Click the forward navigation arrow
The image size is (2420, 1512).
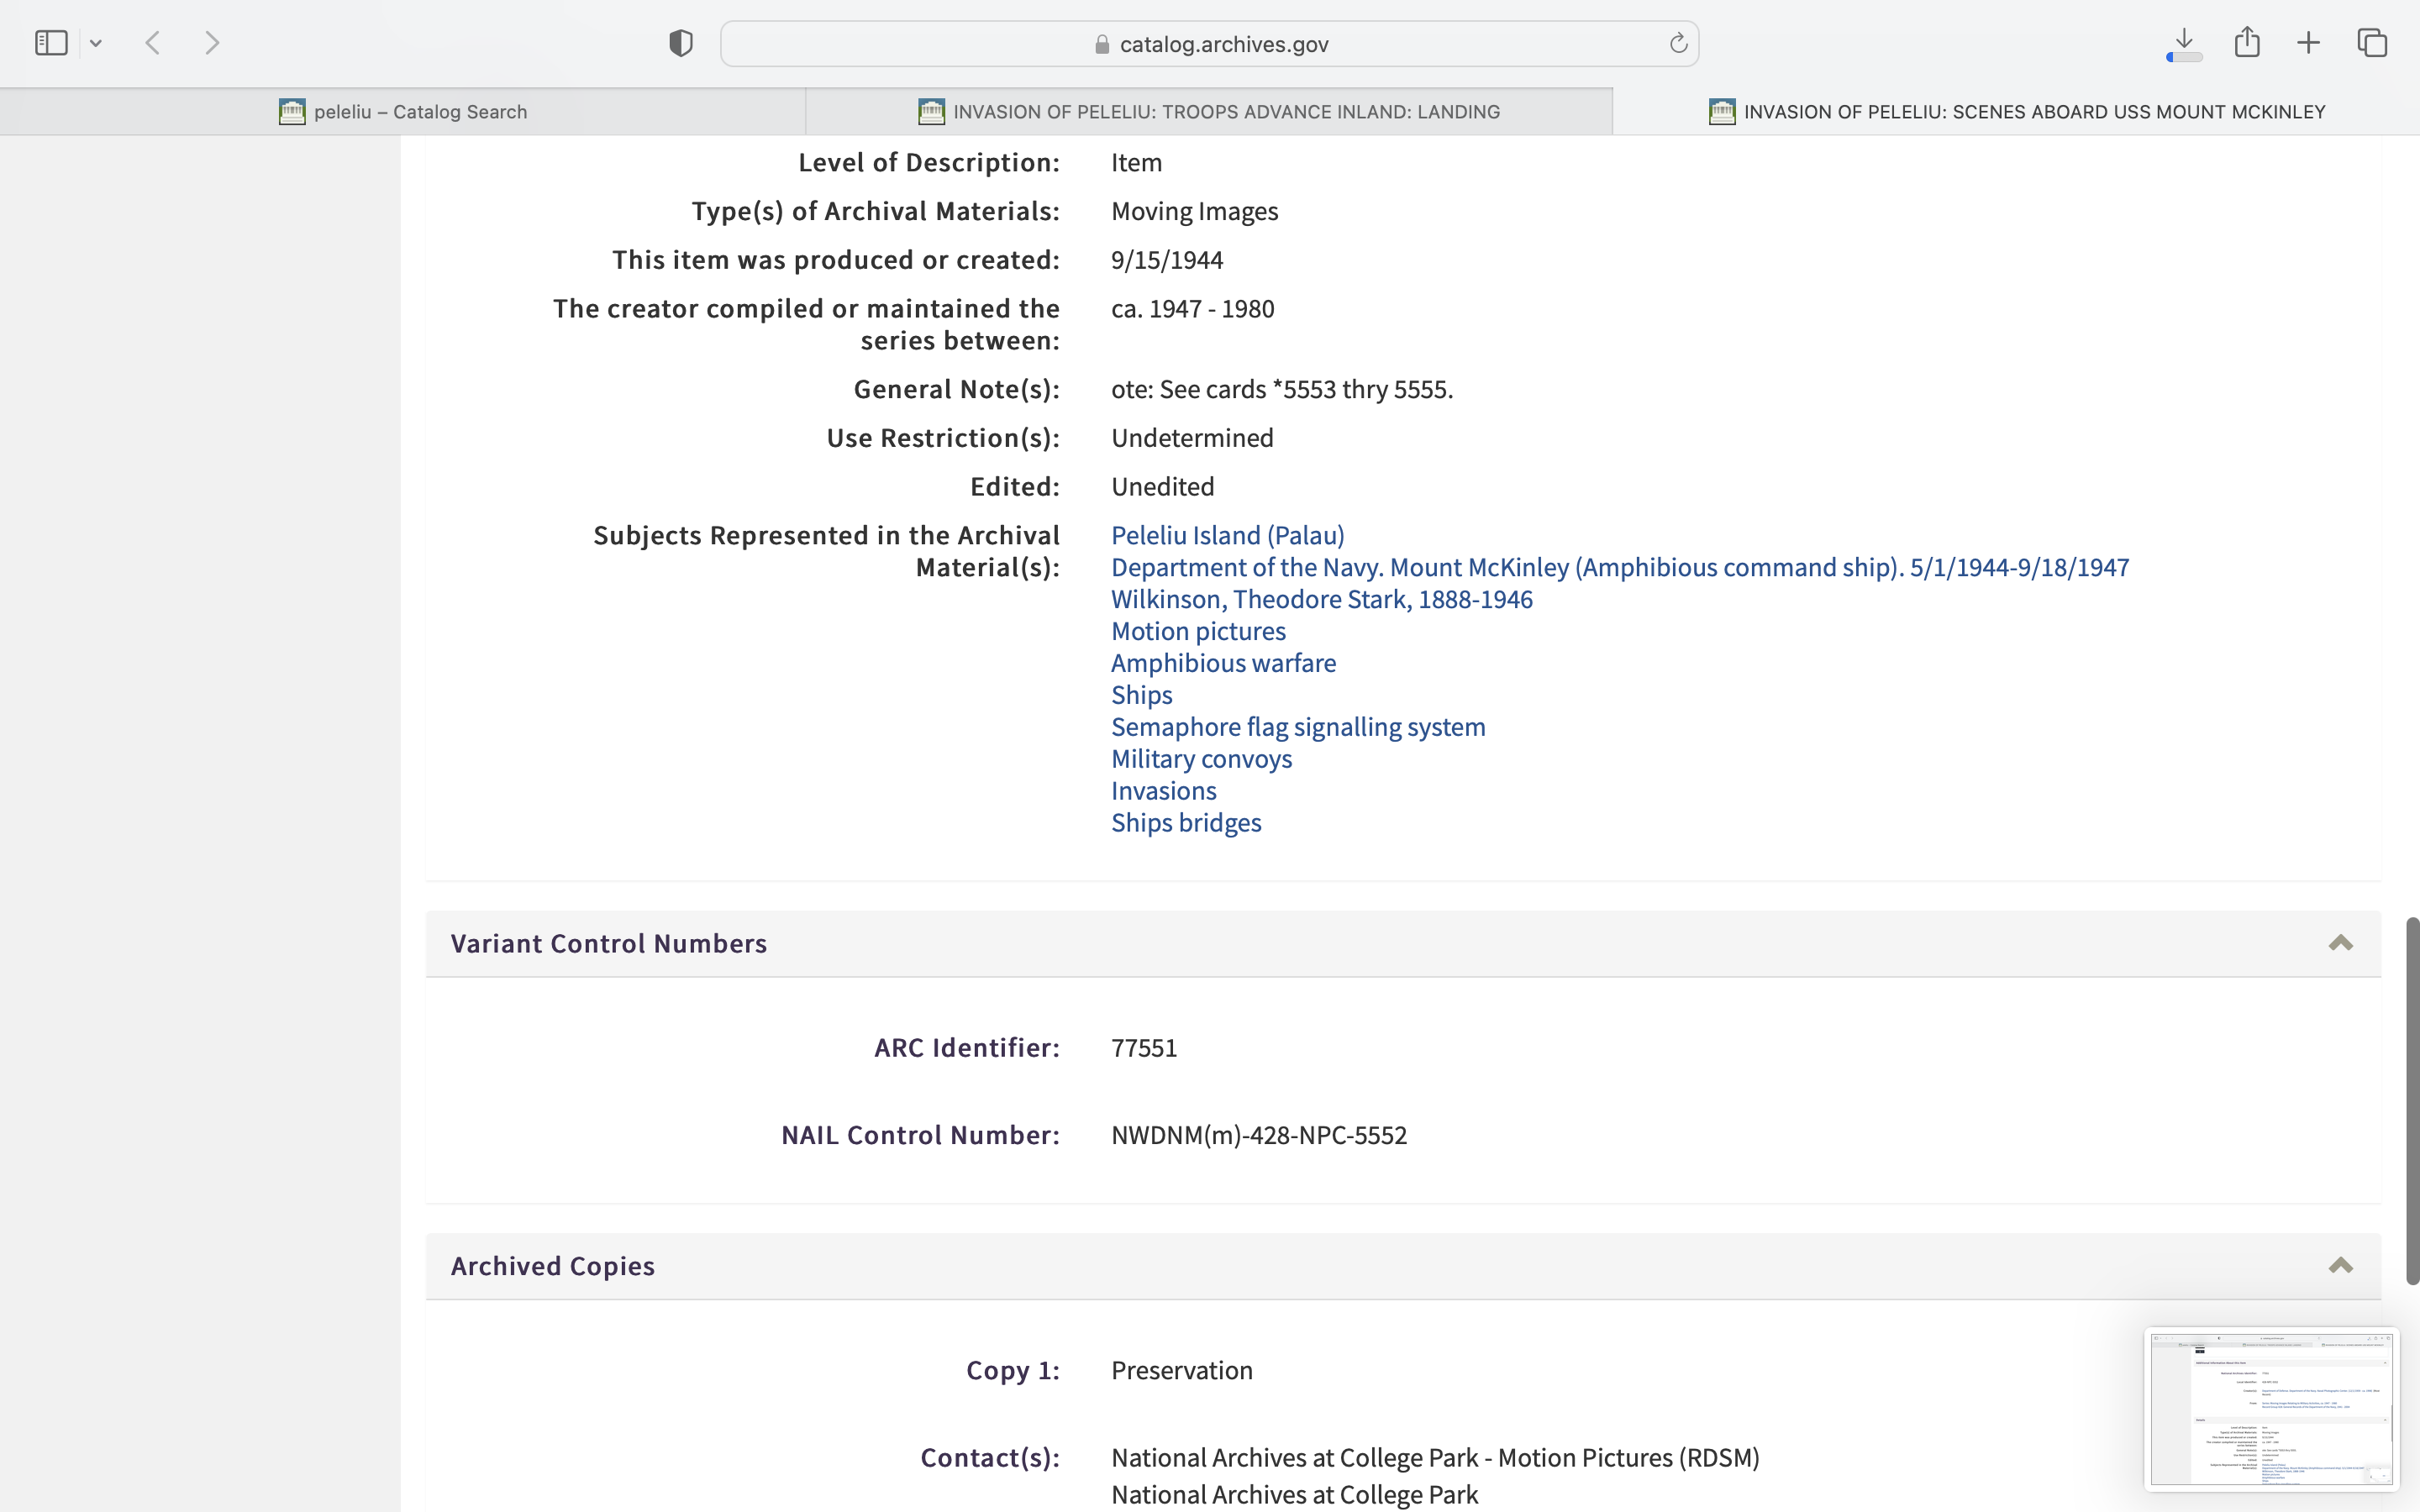(212, 43)
